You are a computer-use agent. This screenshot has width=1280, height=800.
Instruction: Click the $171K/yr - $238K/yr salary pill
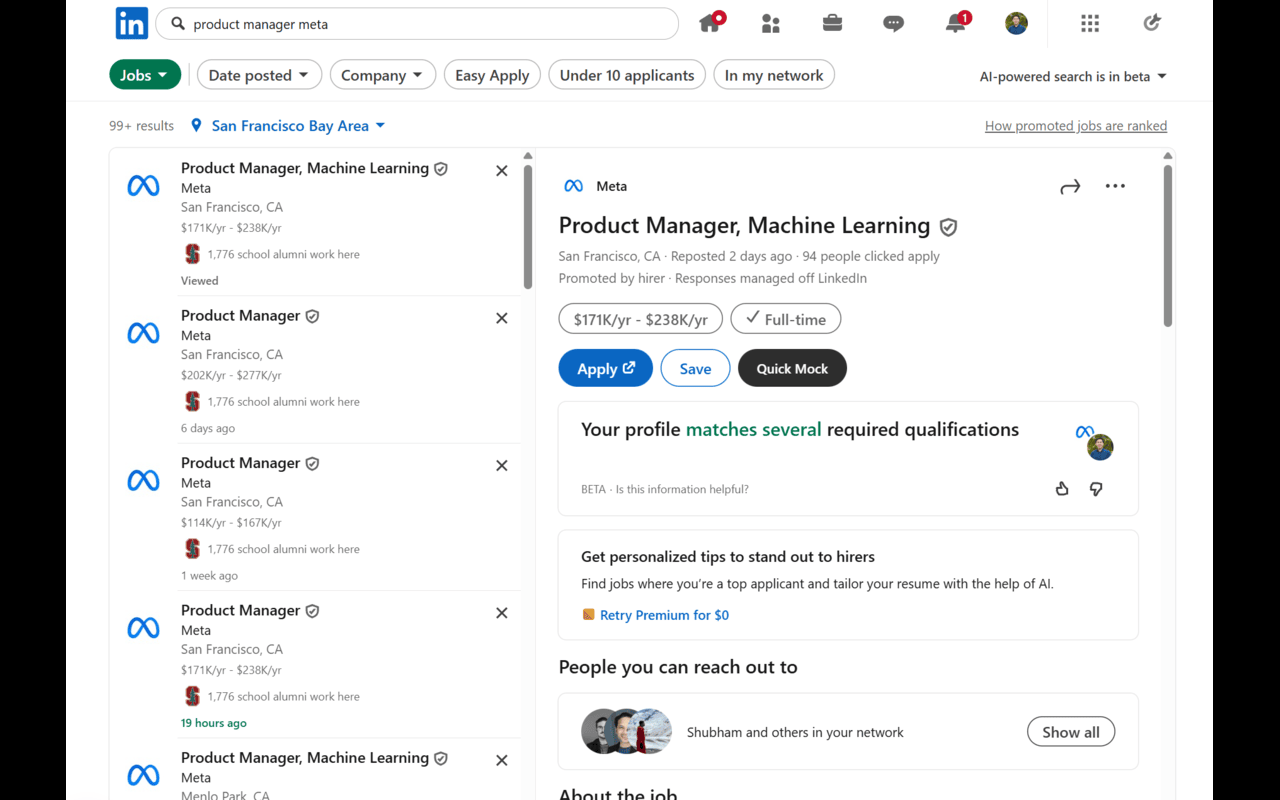(x=641, y=319)
